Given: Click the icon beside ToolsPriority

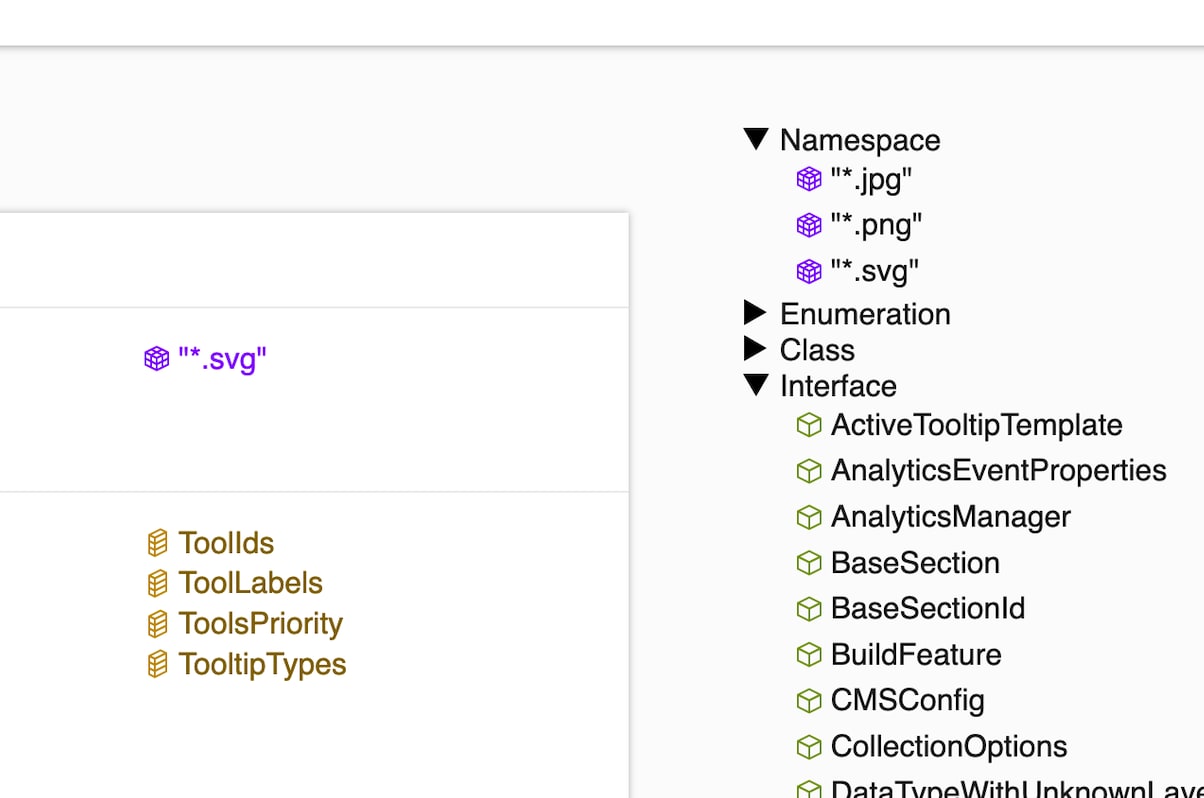Looking at the screenshot, I should point(157,624).
